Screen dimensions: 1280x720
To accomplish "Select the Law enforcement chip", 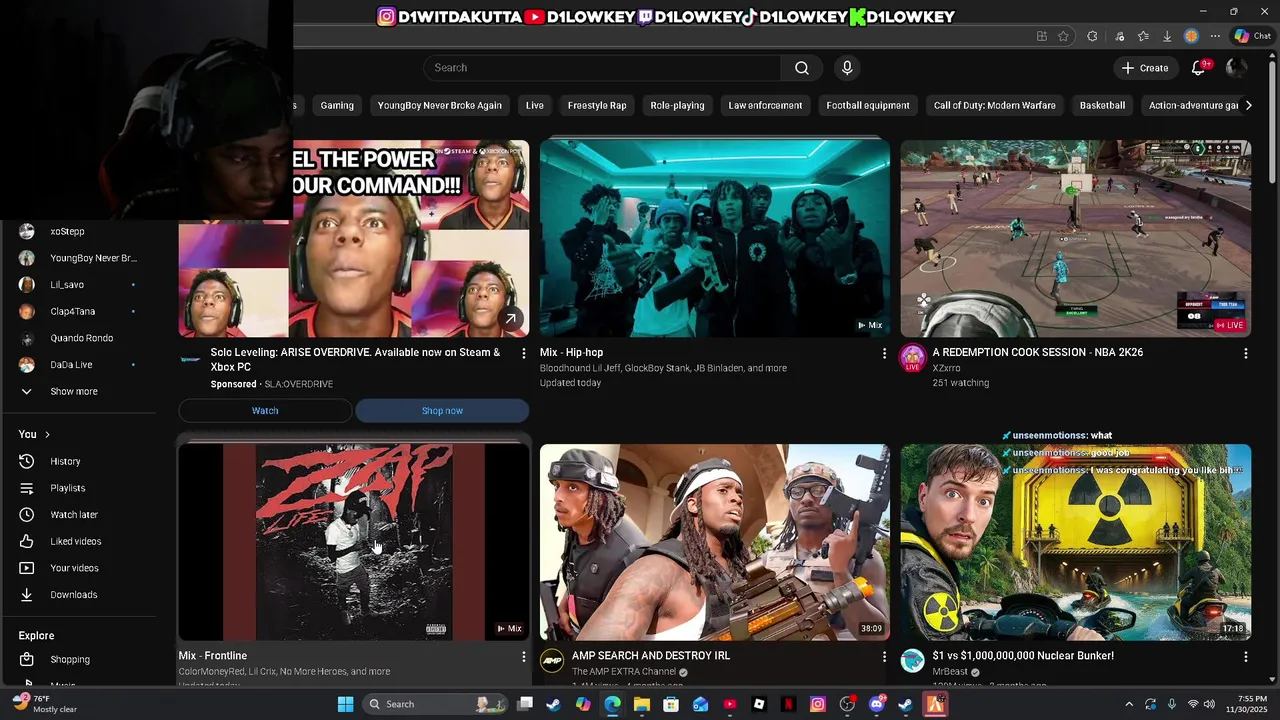I will (765, 105).
